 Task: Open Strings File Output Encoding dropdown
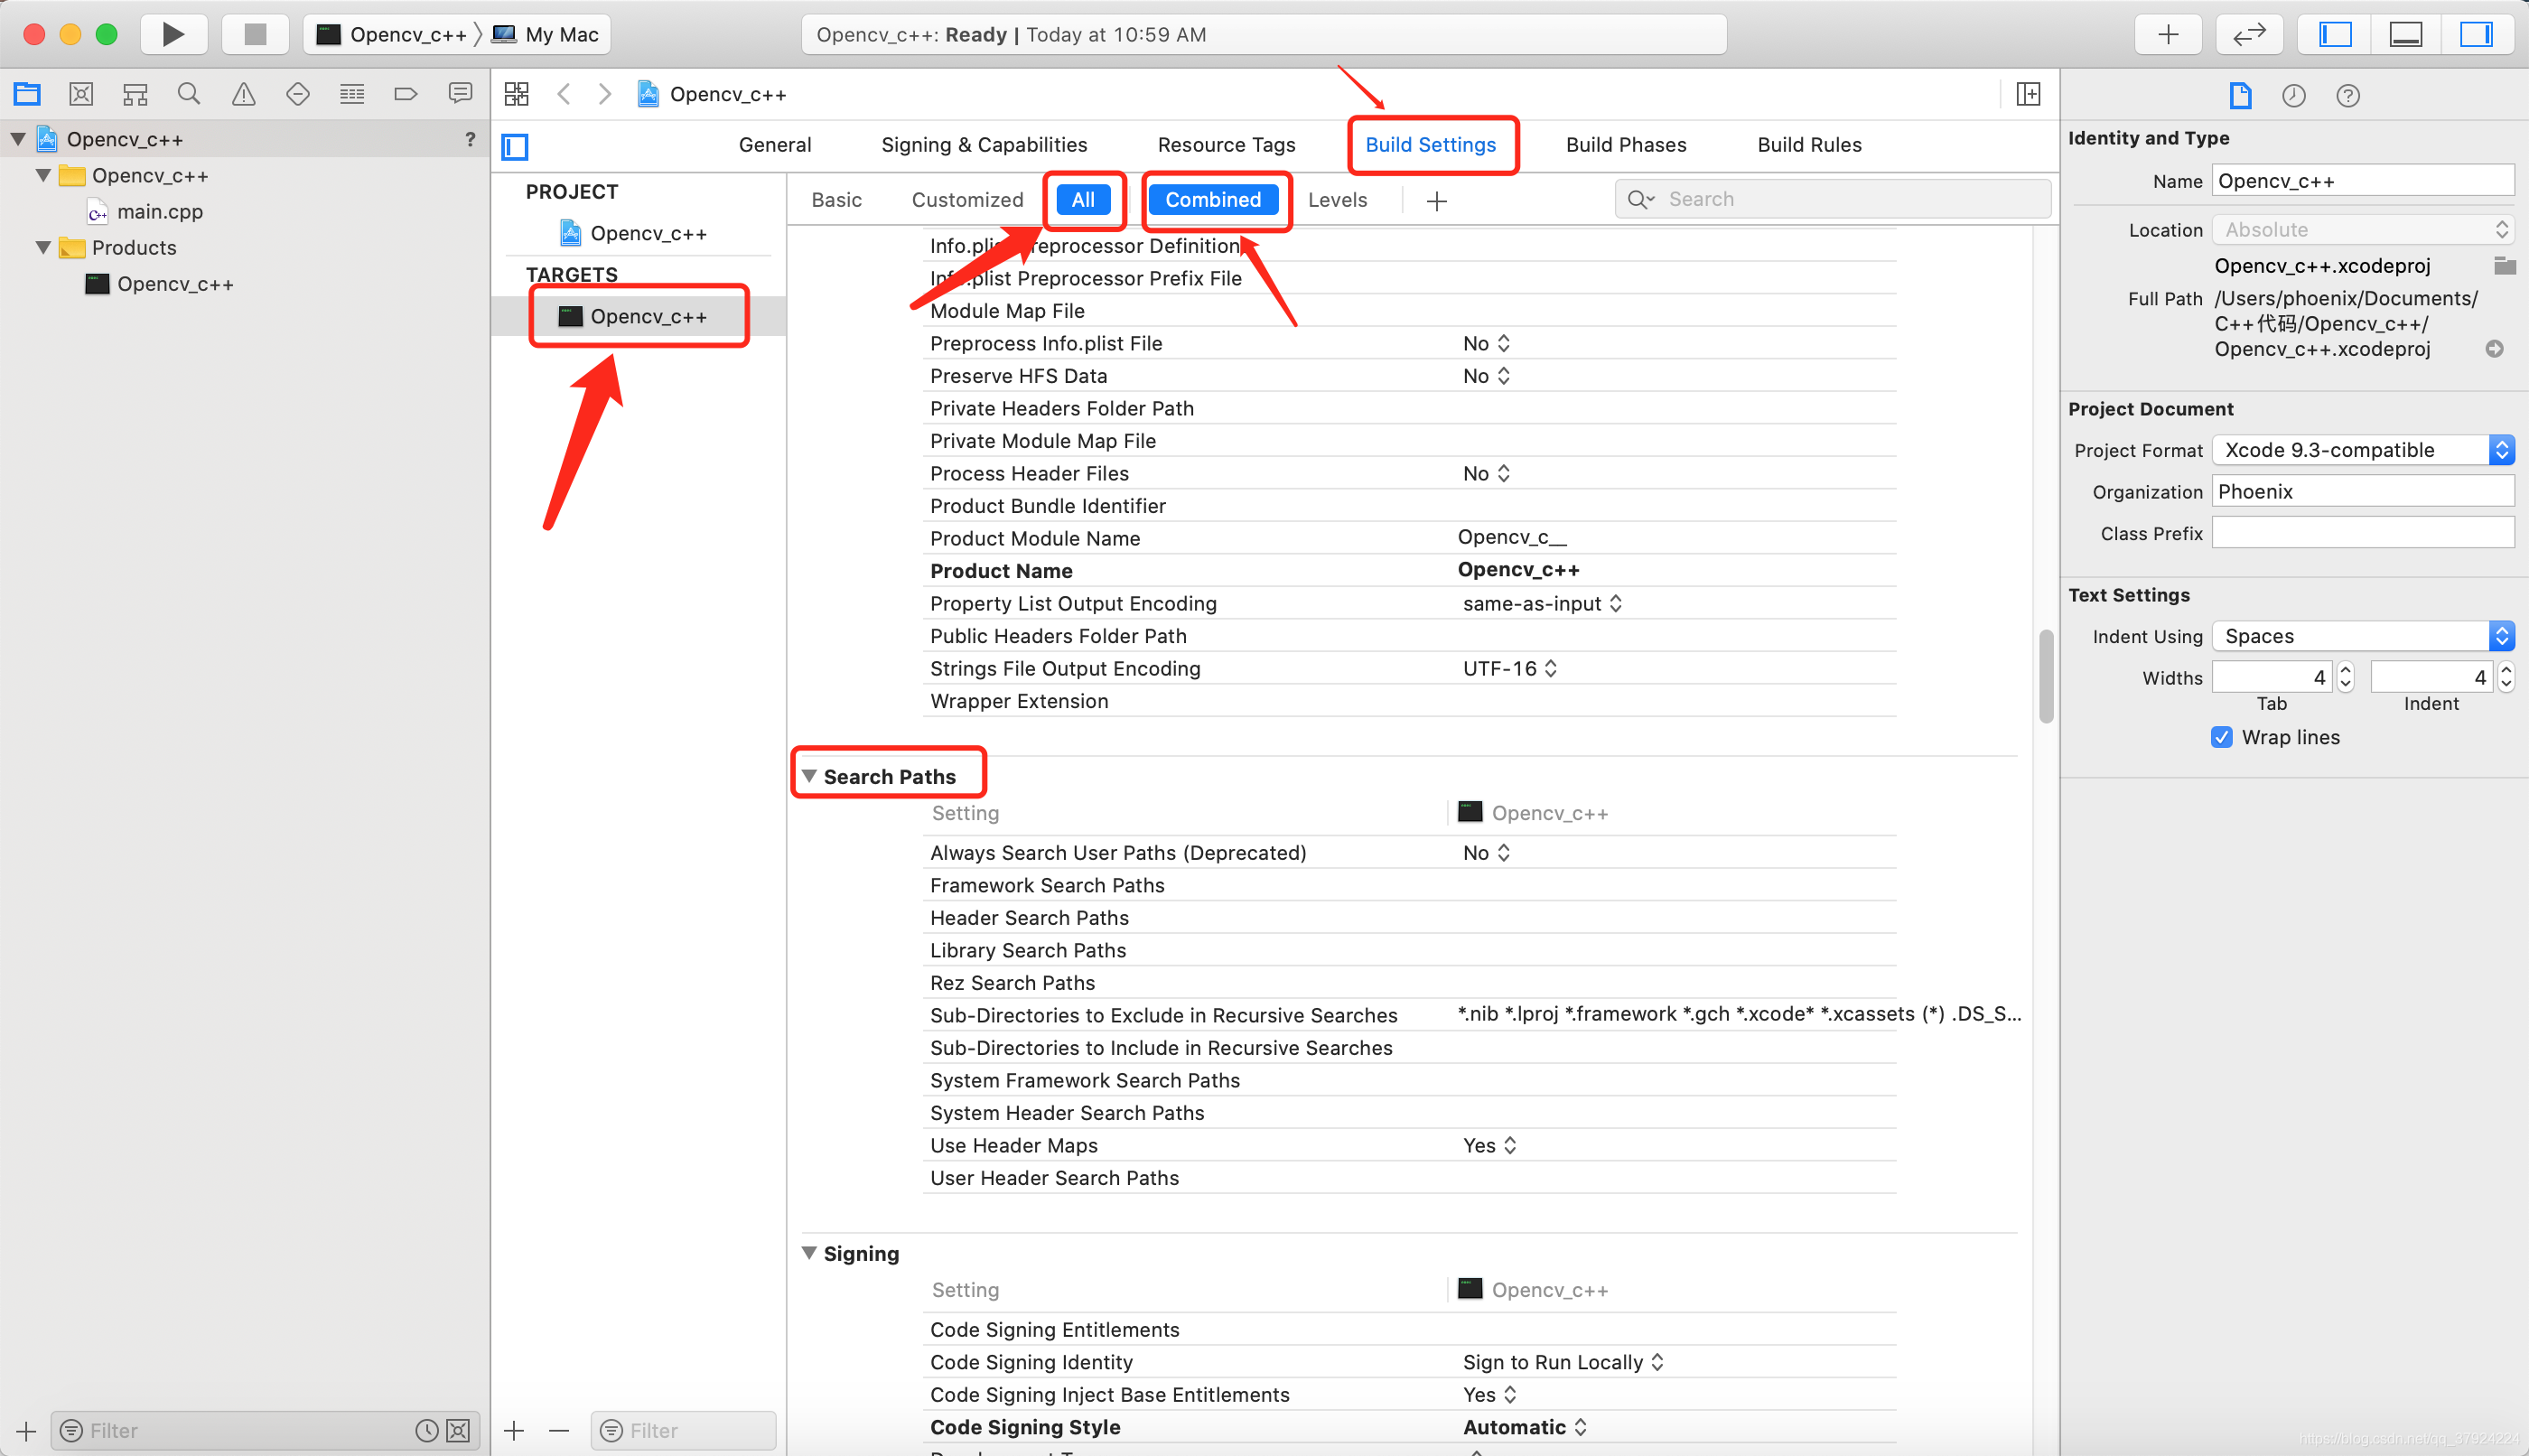(1510, 668)
